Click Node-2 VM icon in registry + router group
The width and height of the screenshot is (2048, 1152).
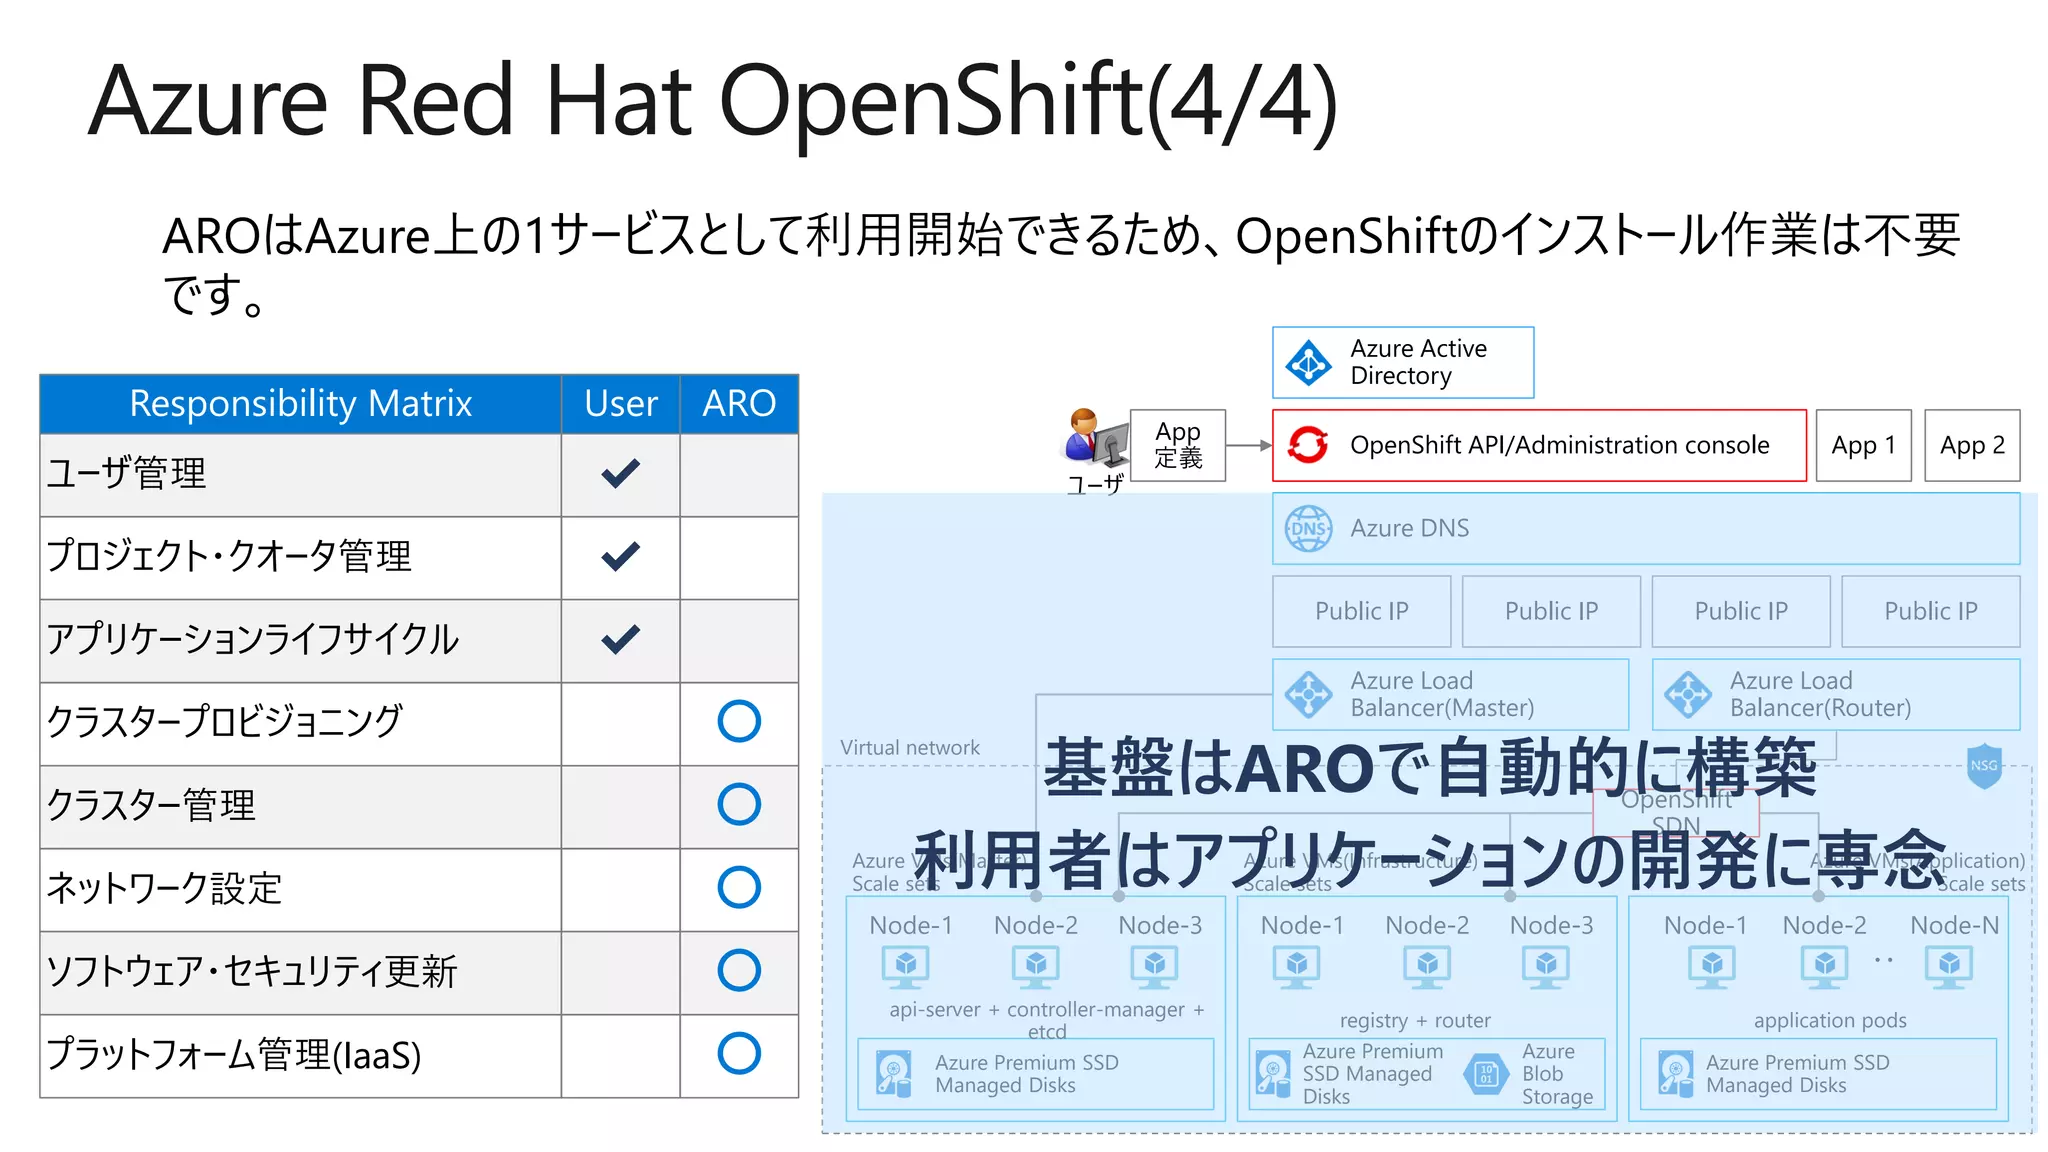[x=1428, y=967]
